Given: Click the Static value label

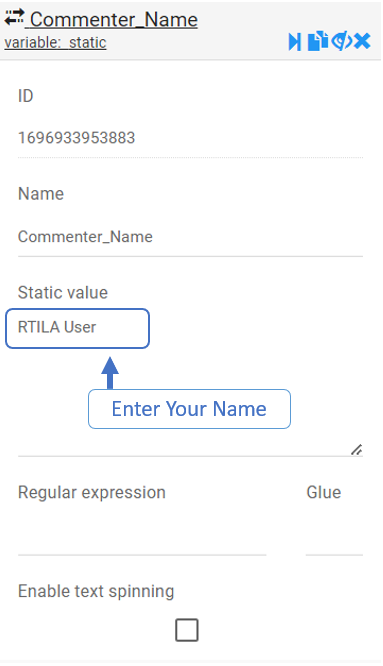Looking at the screenshot, I should (63, 293).
